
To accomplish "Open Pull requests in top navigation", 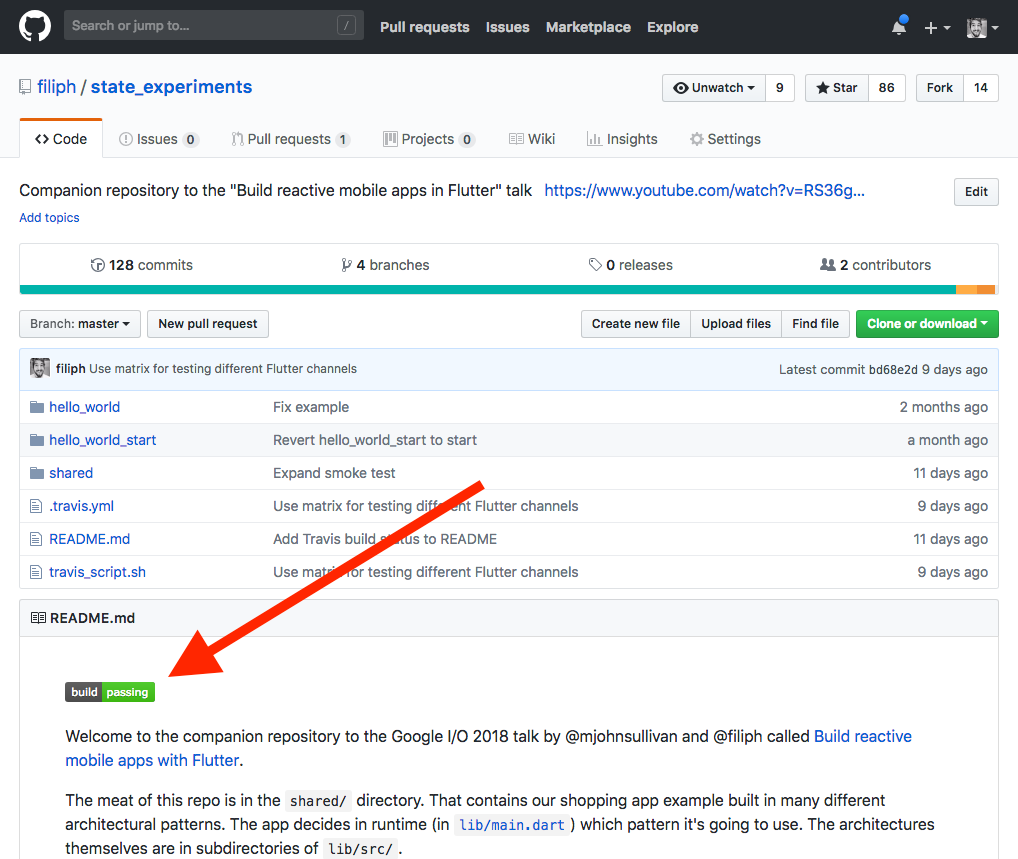I will tap(425, 27).
